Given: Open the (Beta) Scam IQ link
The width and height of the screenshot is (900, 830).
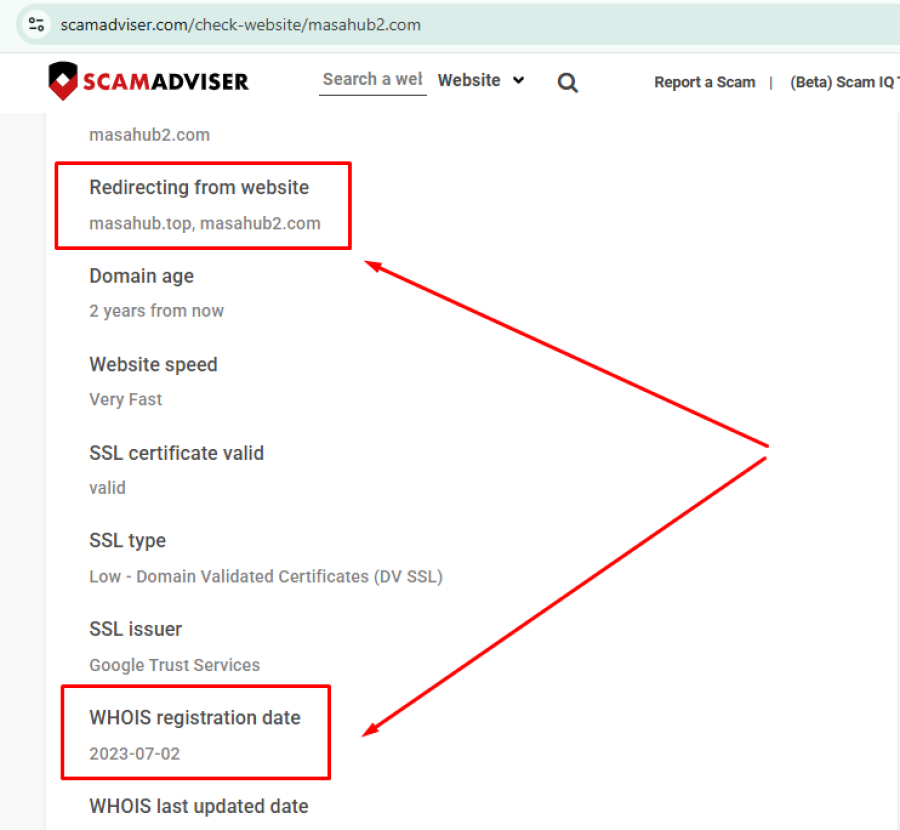Looking at the screenshot, I should [x=844, y=83].
